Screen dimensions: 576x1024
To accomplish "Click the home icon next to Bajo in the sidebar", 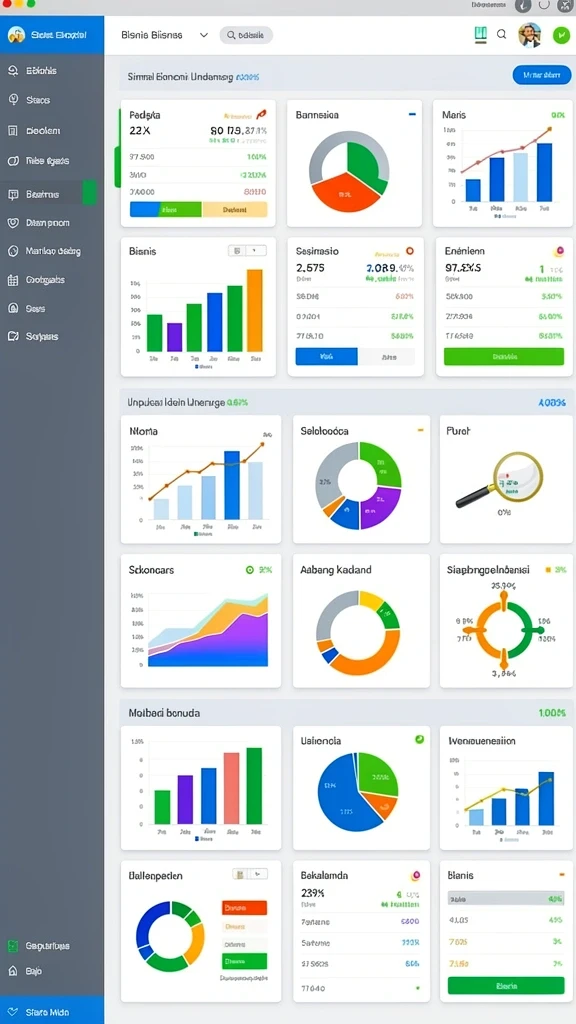I will (x=12, y=971).
